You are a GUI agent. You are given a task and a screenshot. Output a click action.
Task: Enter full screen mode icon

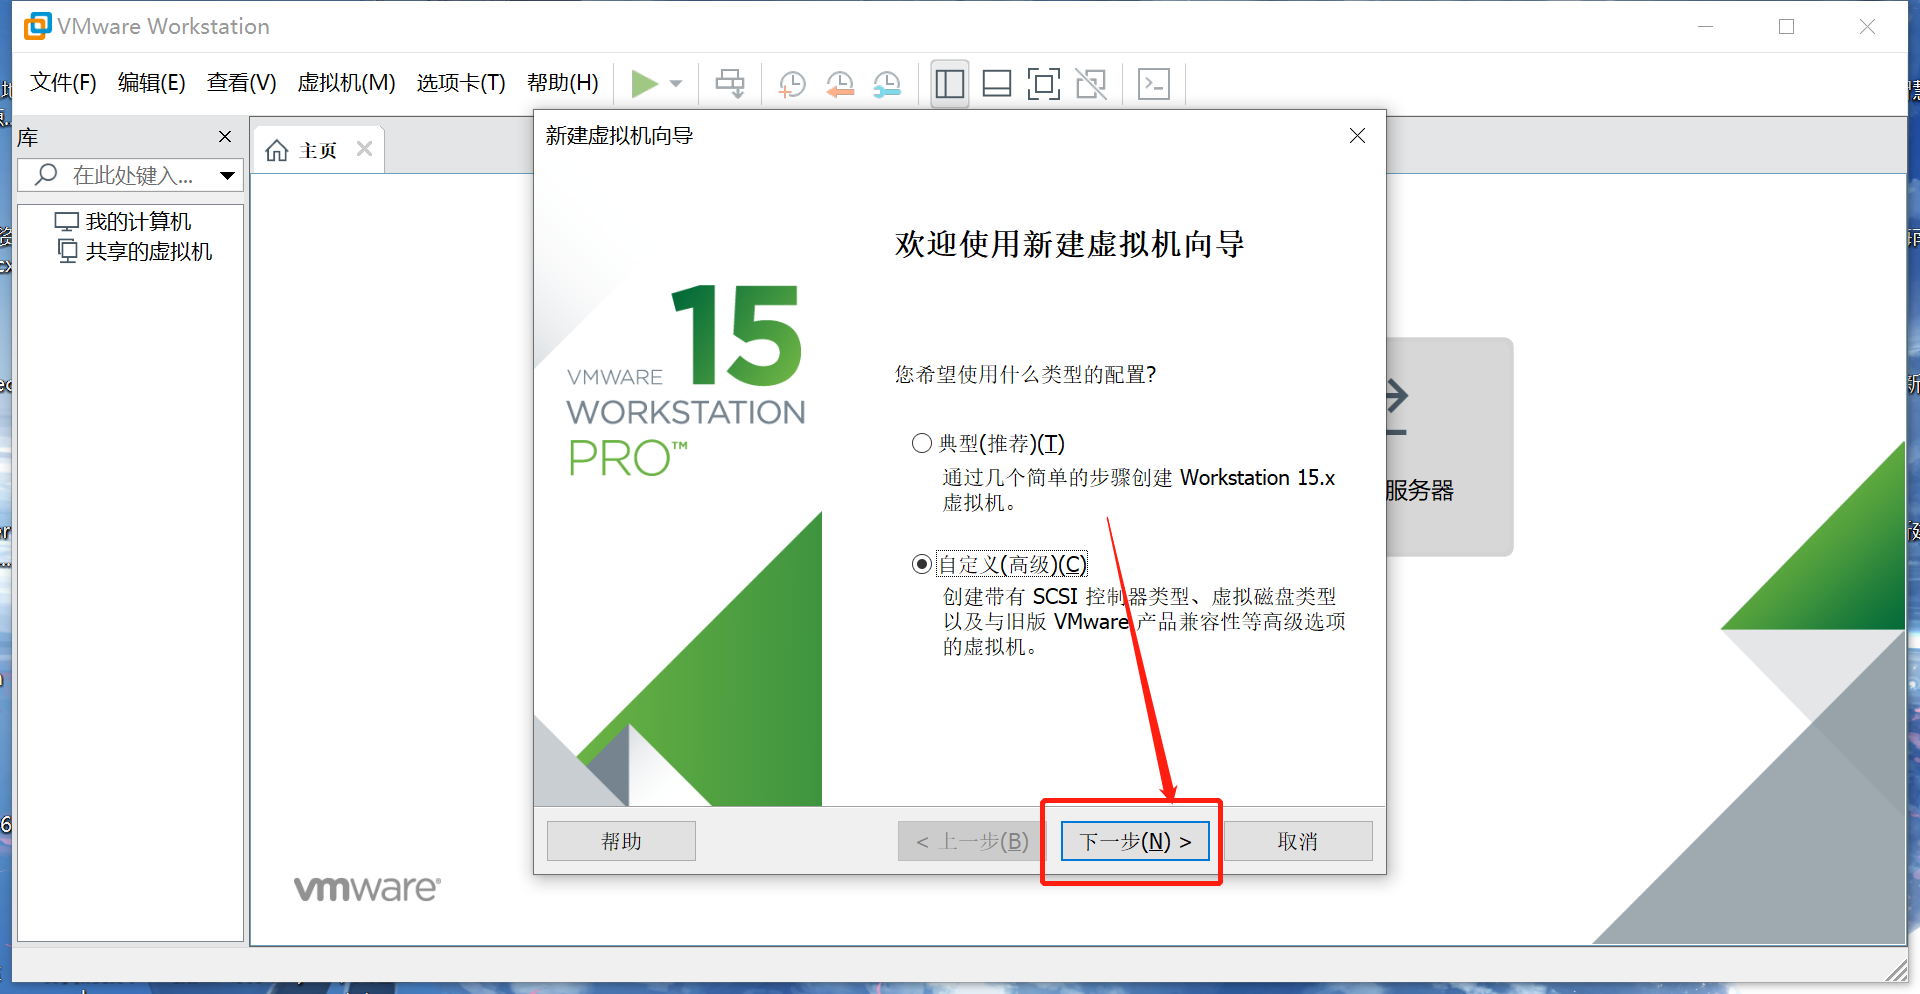click(x=1044, y=84)
